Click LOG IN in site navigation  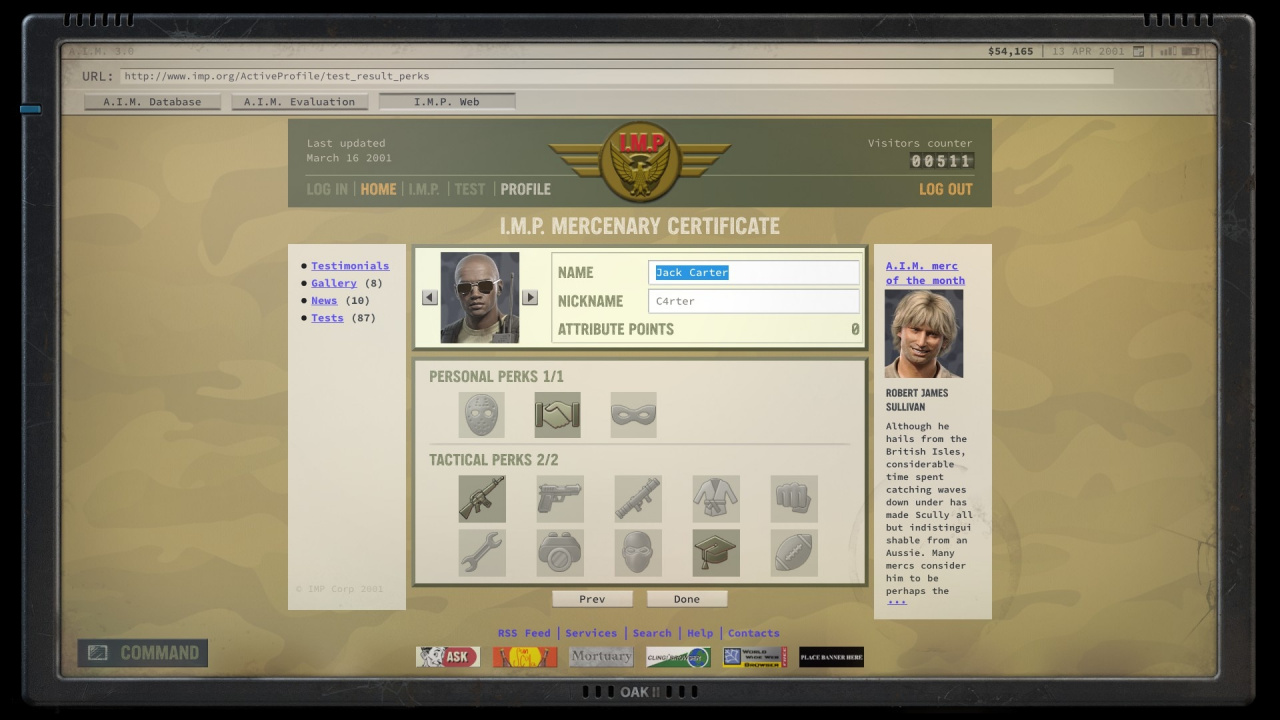click(327, 189)
